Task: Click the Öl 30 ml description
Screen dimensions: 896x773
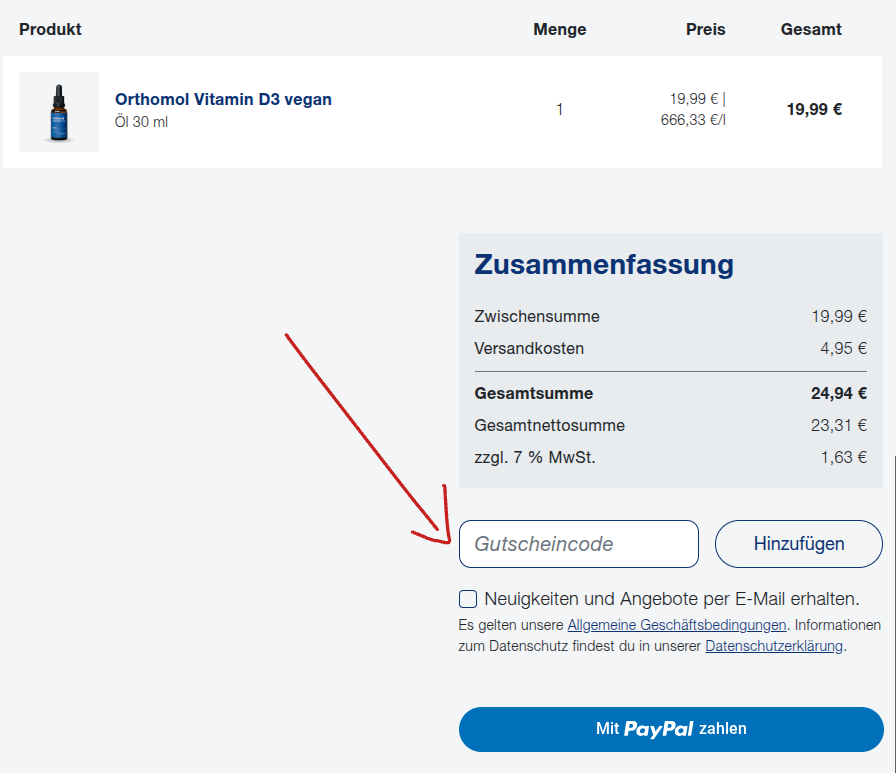Action: [x=141, y=122]
